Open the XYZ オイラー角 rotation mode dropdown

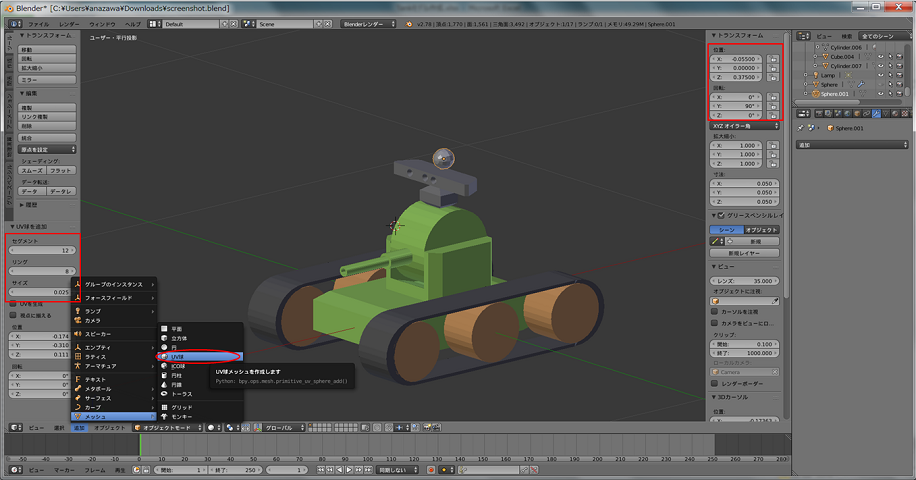tap(745, 126)
